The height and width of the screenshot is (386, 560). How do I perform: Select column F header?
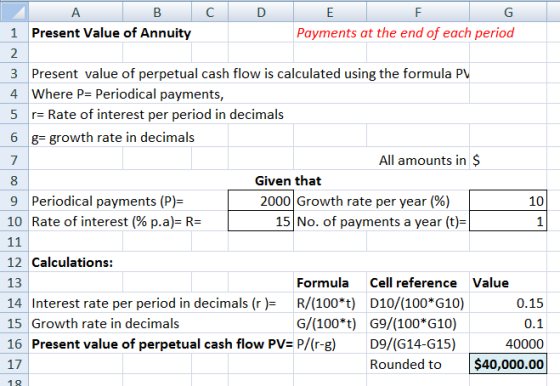coord(418,12)
